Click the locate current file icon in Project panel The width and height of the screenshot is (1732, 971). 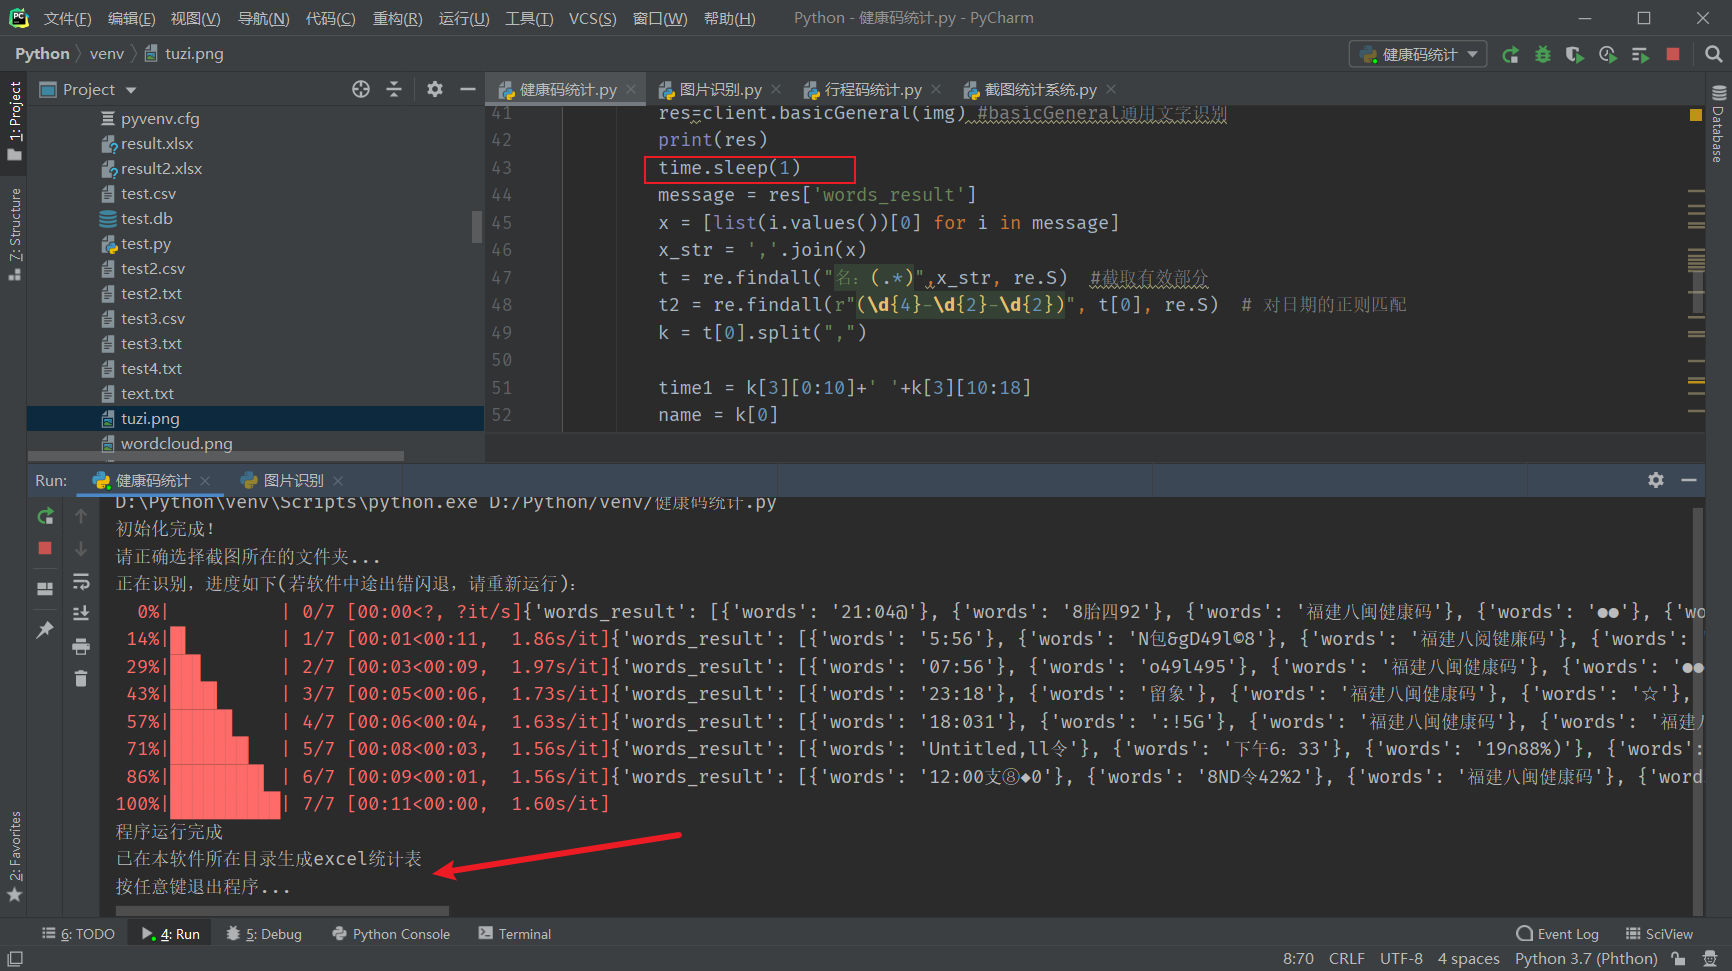(361, 89)
